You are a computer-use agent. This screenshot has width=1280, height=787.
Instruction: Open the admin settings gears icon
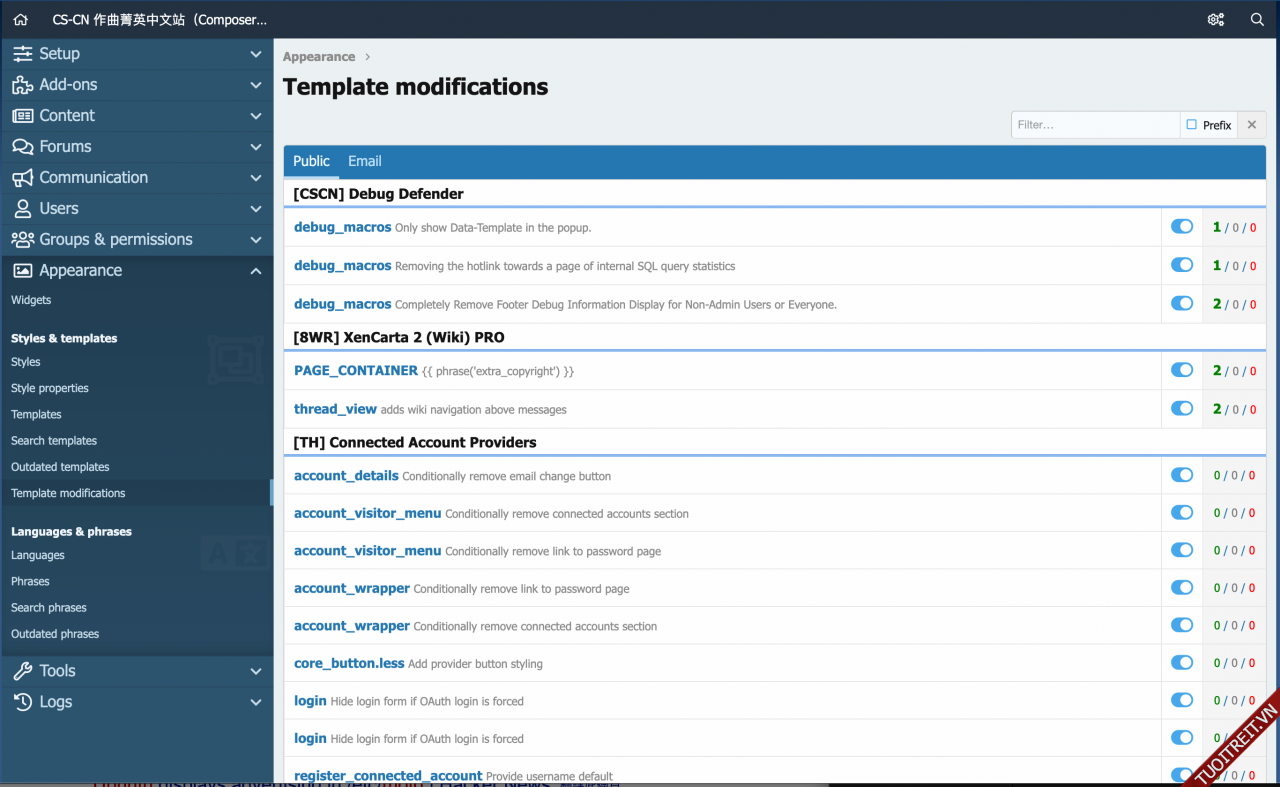pos(1216,19)
